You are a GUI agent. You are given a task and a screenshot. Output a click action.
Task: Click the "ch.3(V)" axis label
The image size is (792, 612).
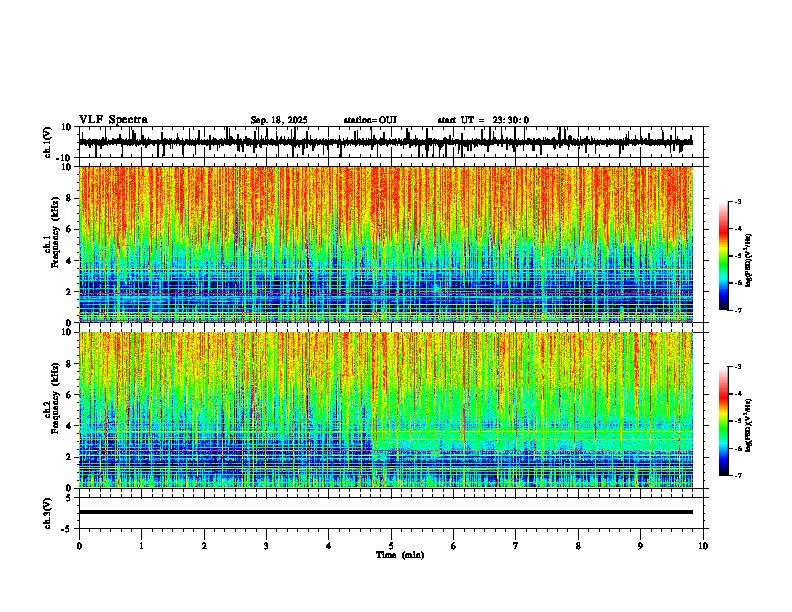point(47,513)
